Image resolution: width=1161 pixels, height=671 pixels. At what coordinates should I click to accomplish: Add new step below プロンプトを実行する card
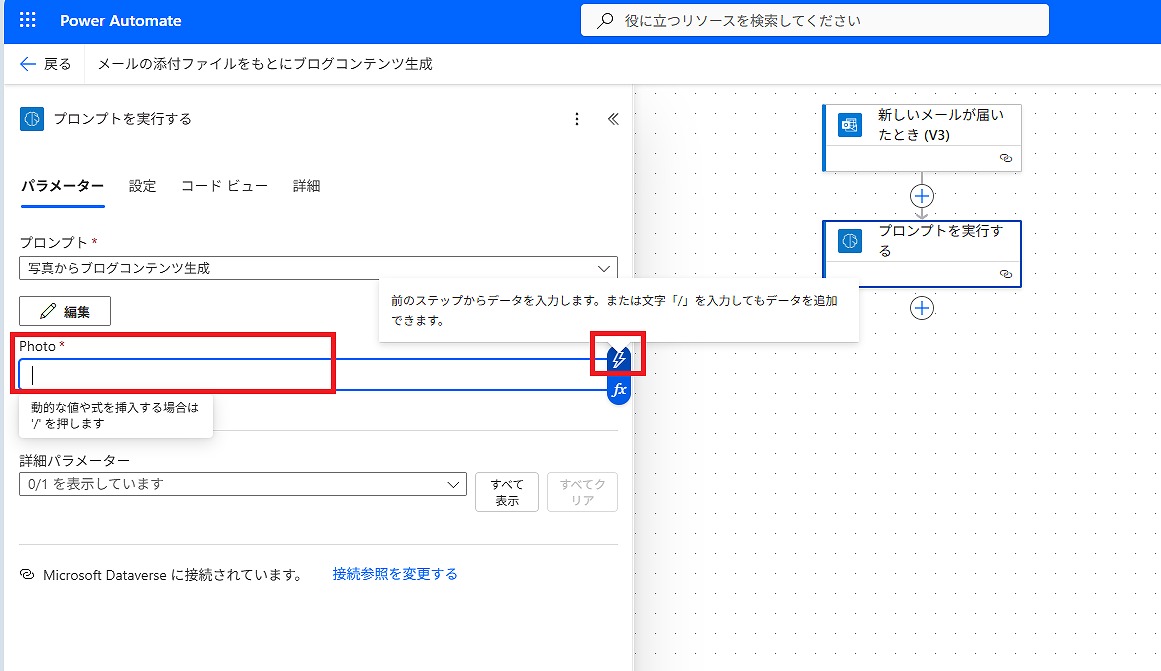[922, 308]
